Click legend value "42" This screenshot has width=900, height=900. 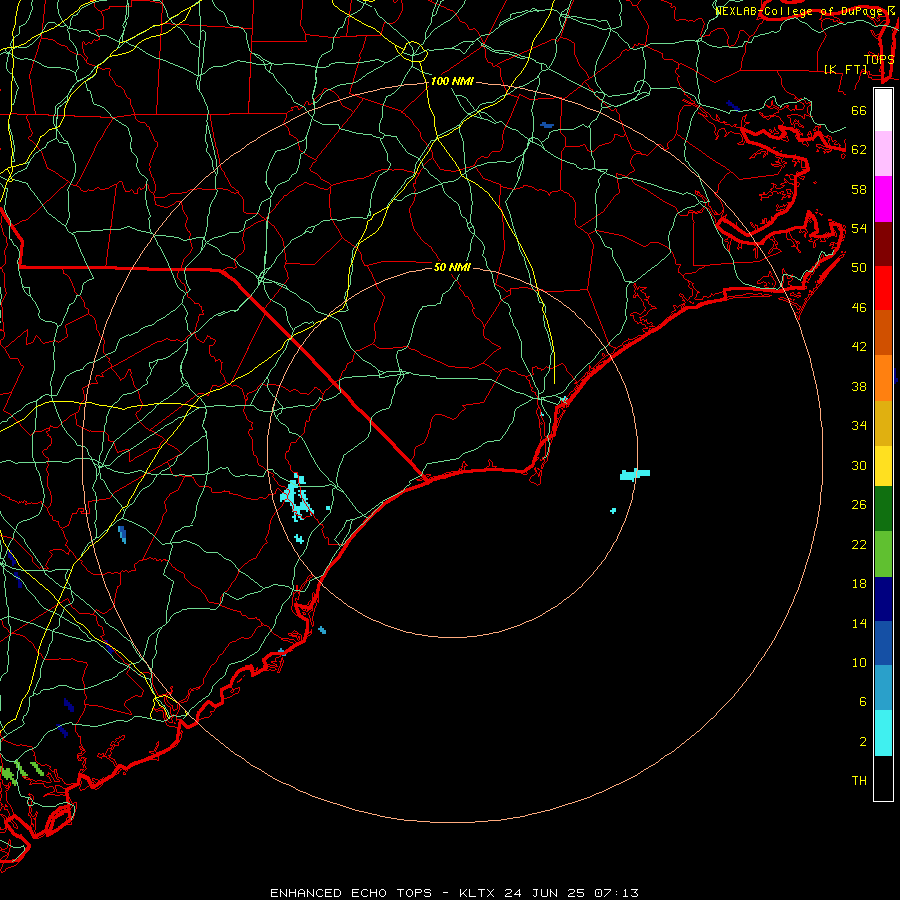[x=859, y=347]
